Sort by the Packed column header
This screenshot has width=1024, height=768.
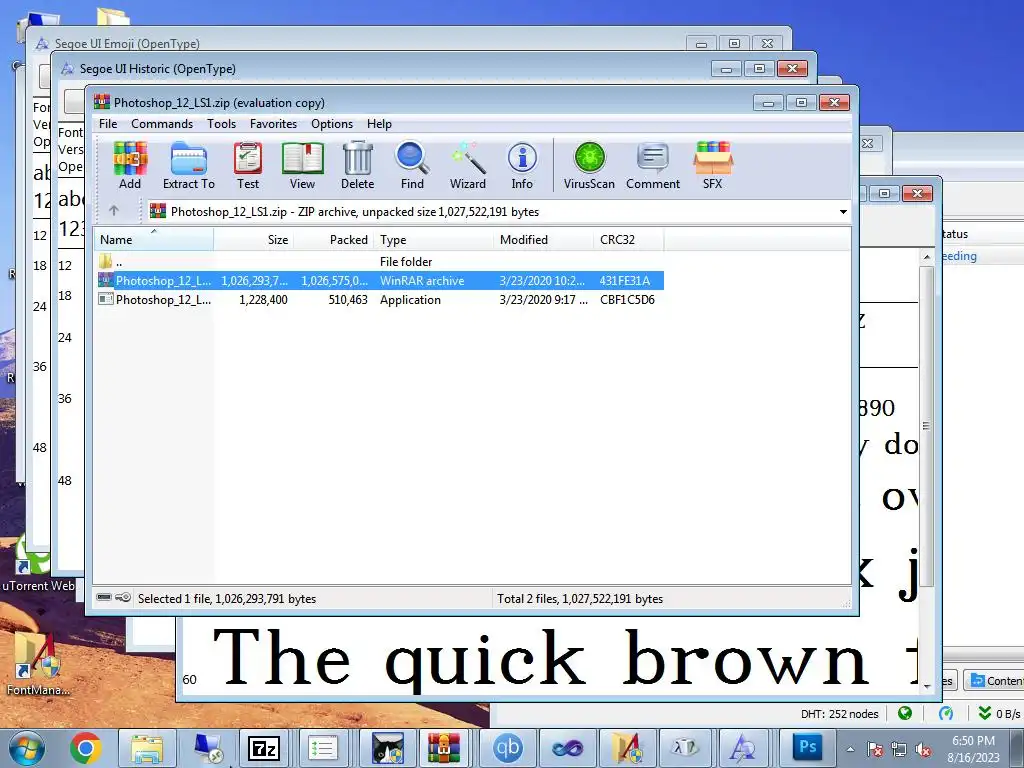tap(334, 240)
